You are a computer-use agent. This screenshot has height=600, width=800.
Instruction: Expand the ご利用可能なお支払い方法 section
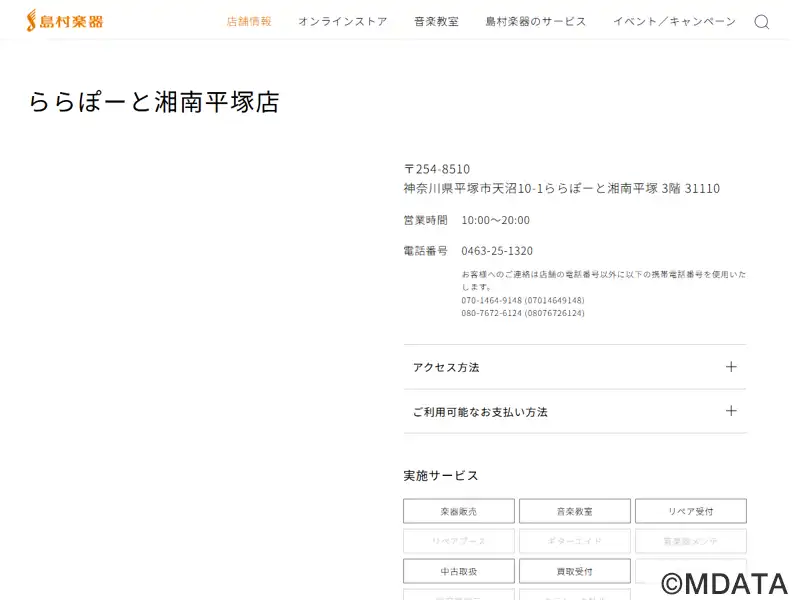[x=574, y=411]
